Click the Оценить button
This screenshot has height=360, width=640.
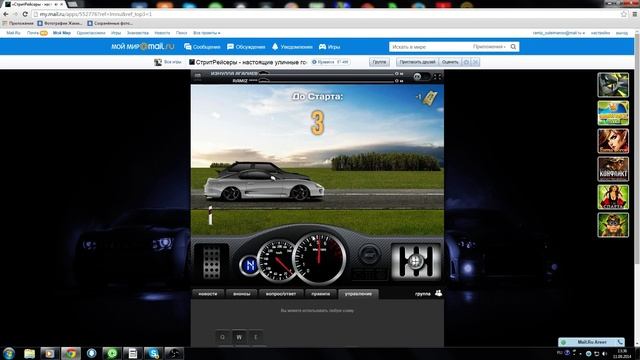click(450, 62)
